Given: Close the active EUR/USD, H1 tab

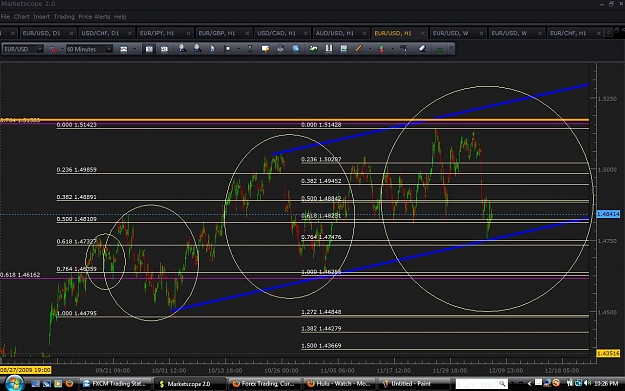Looking at the screenshot, I should pos(423,33).
